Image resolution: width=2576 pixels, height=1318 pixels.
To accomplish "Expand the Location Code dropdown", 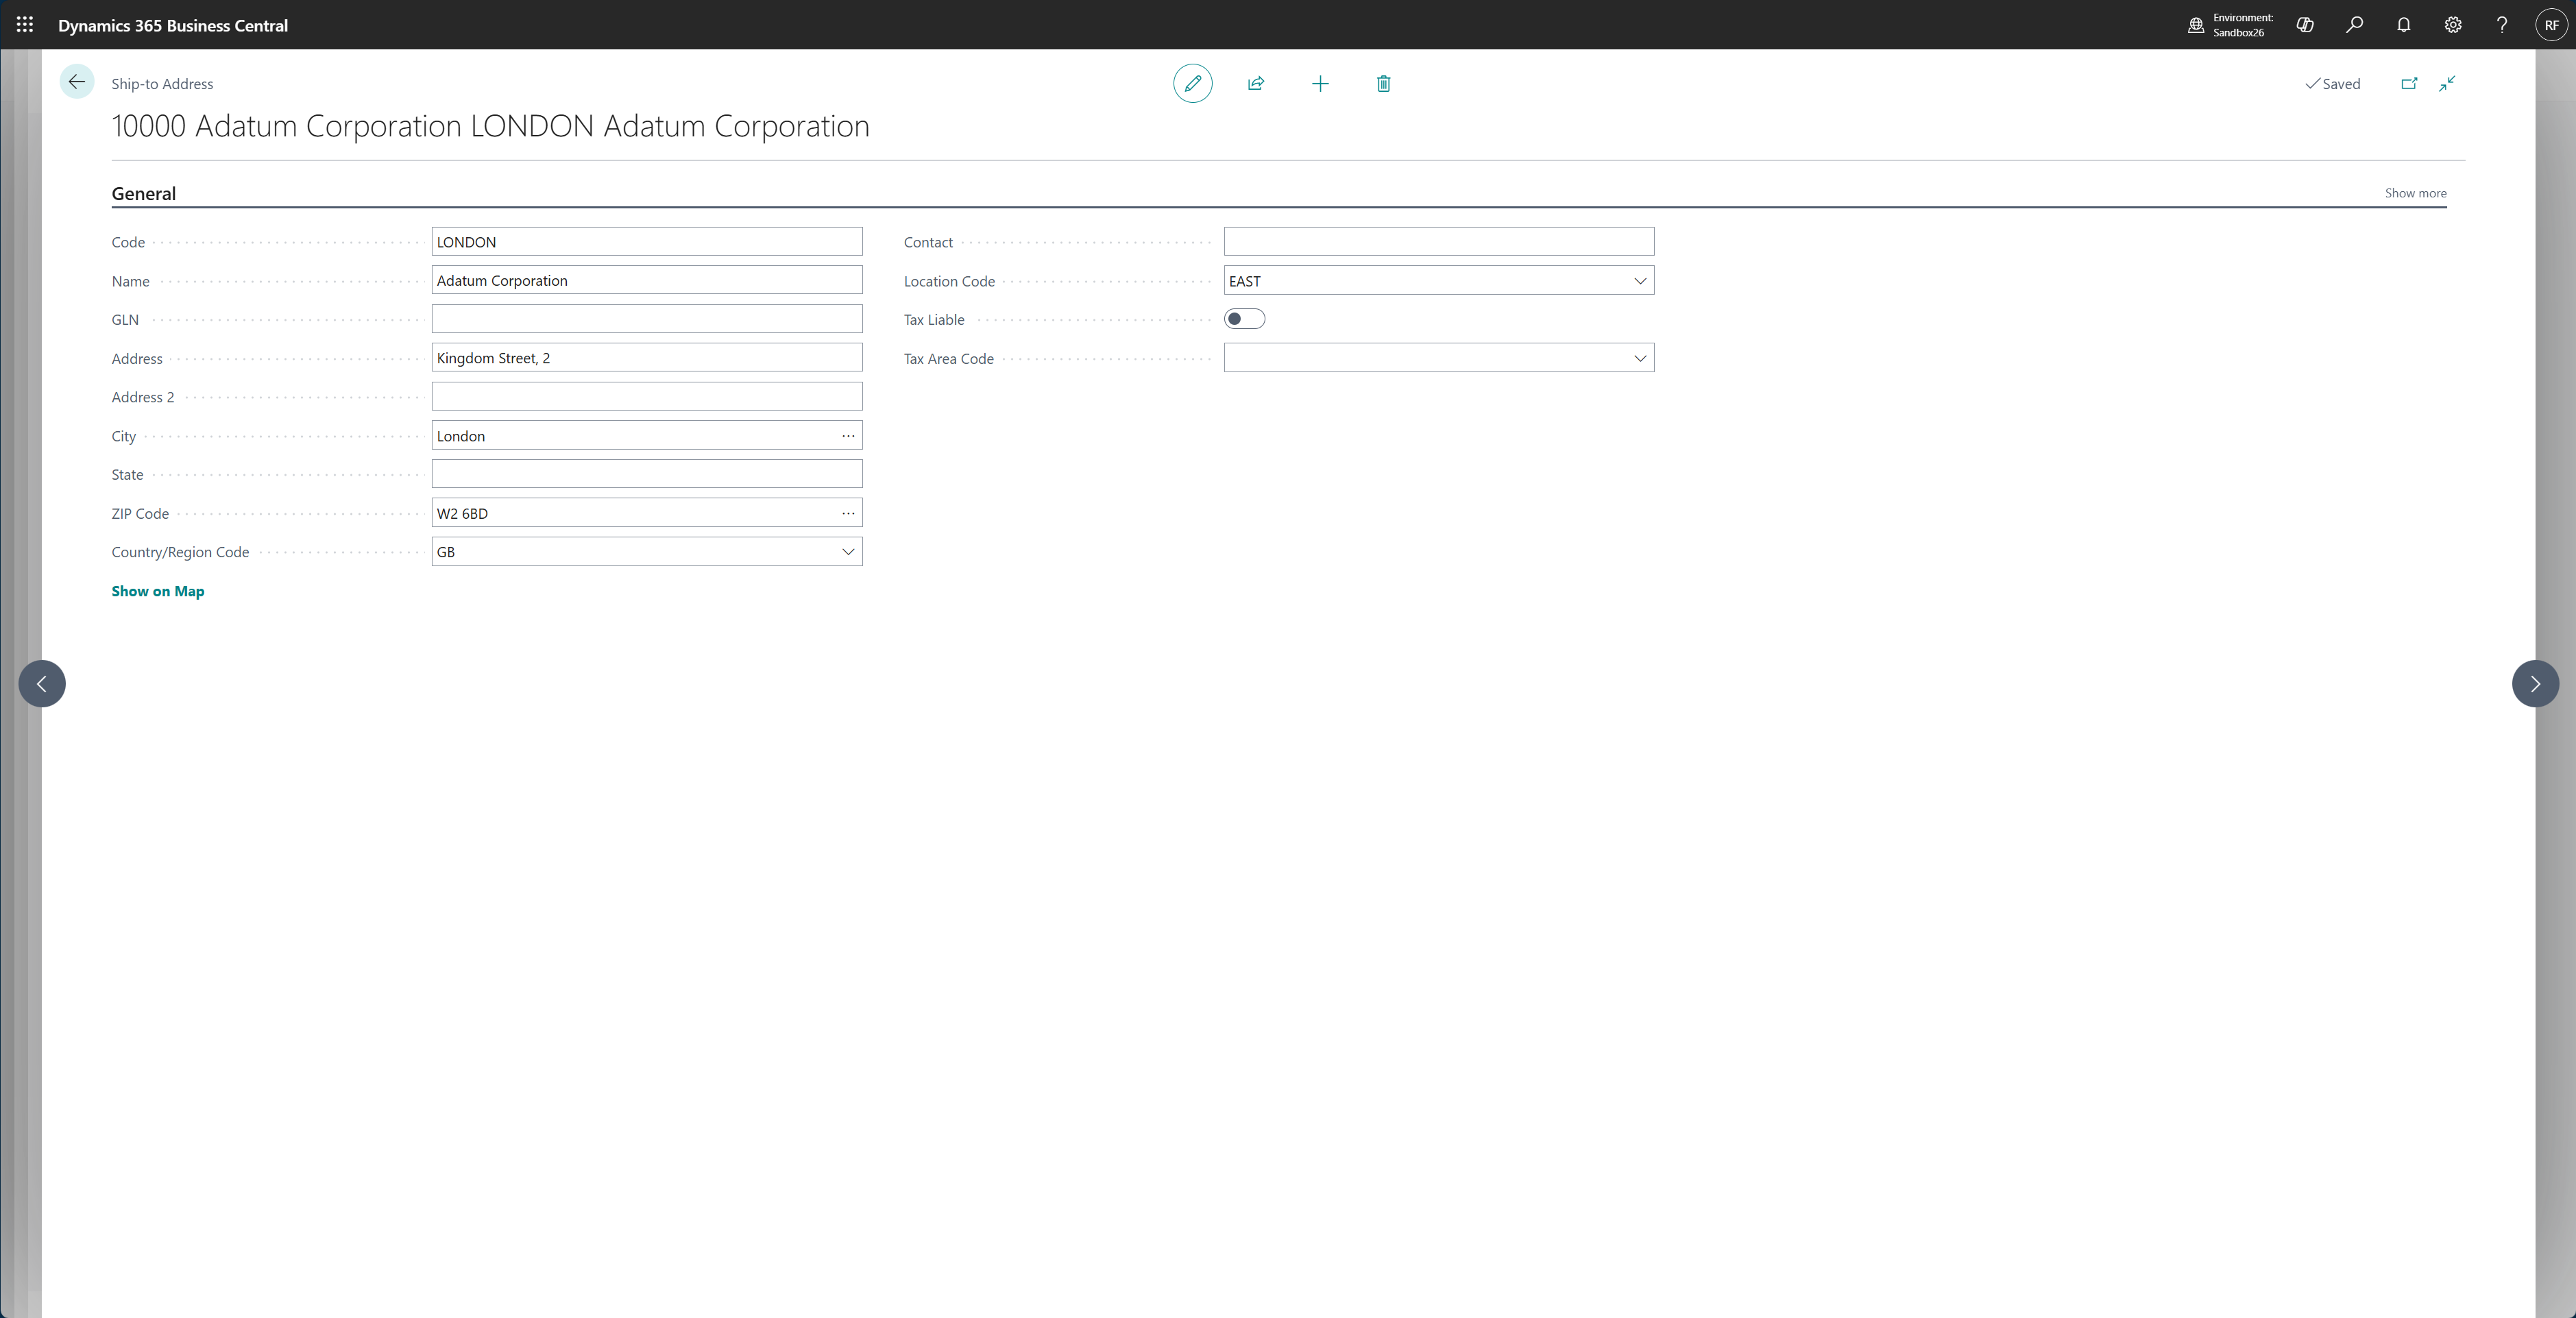I will pyautogui.click(x=1640, y=281).
